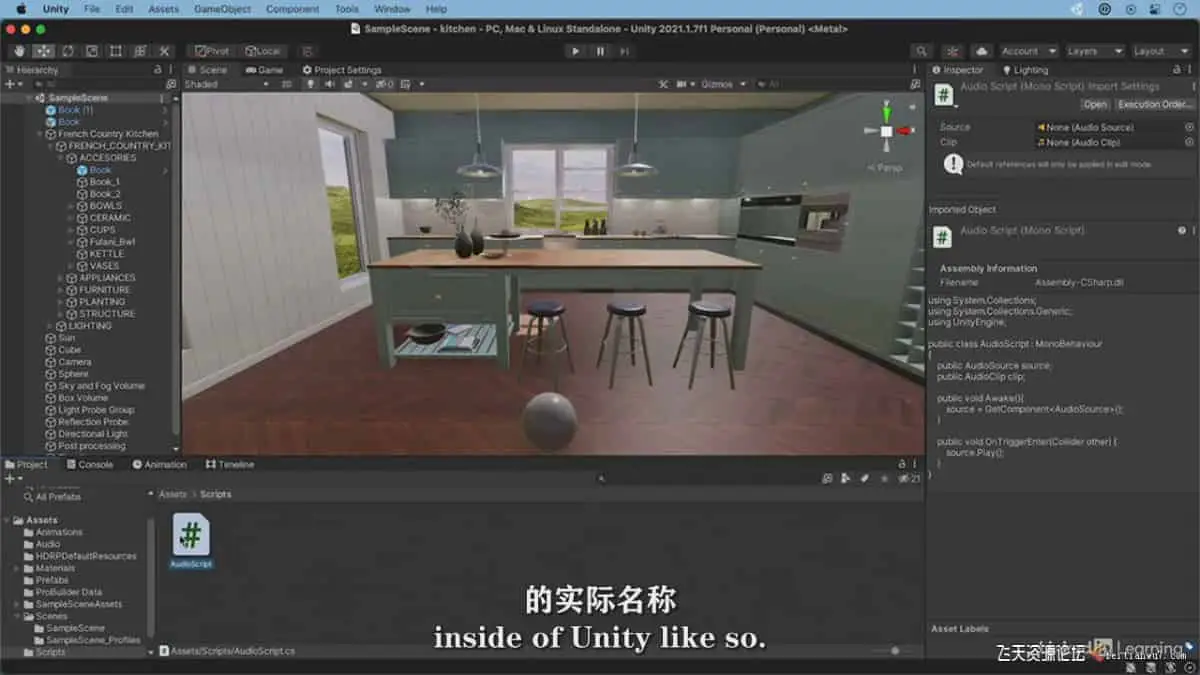The height and width of the screenshot is (675, 1200).
Task: Select the Sphere object in Hierarchy
Action: pyautogui.click(x=73, y=374)
